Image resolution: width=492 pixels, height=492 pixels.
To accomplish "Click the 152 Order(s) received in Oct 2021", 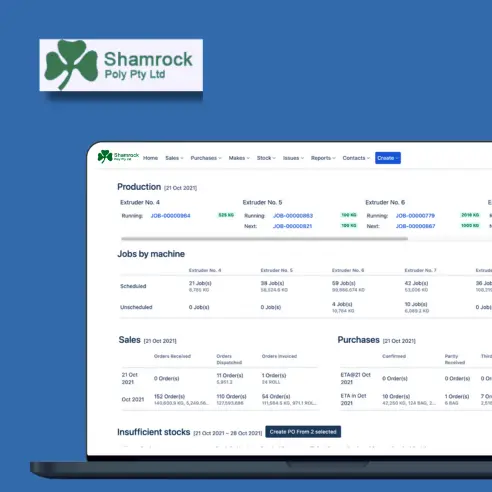I will click(x=169, y=396).
